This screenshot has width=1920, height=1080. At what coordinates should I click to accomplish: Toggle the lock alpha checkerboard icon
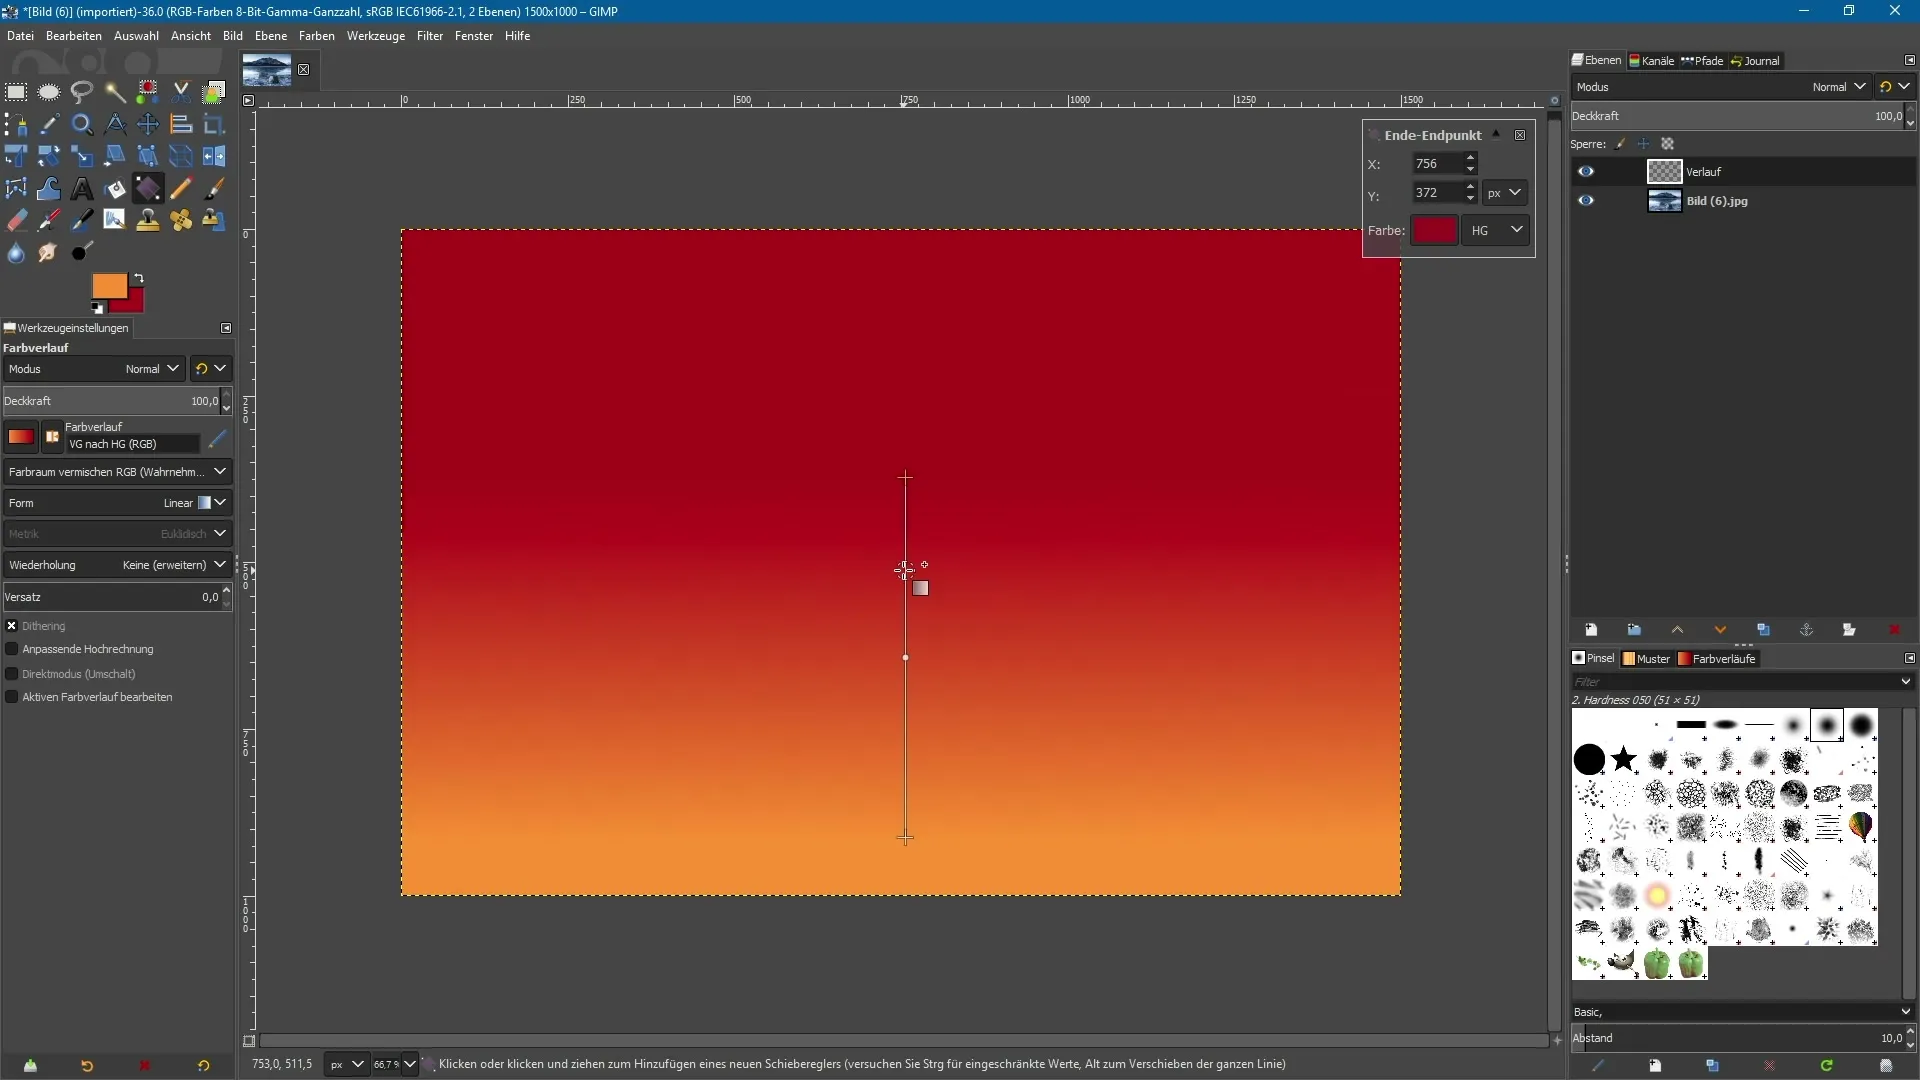1667,144
